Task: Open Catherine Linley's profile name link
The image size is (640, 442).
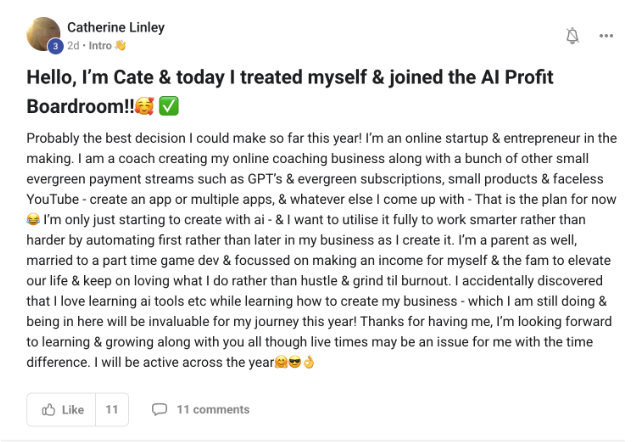Action: pyautogui.click(x=115, y=27)
